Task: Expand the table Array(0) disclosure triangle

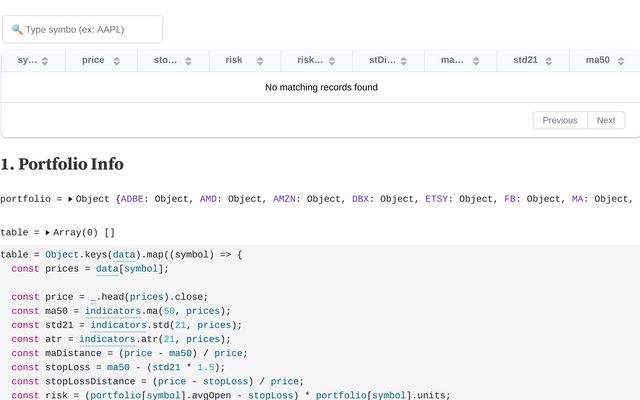Action: (48, 232)
